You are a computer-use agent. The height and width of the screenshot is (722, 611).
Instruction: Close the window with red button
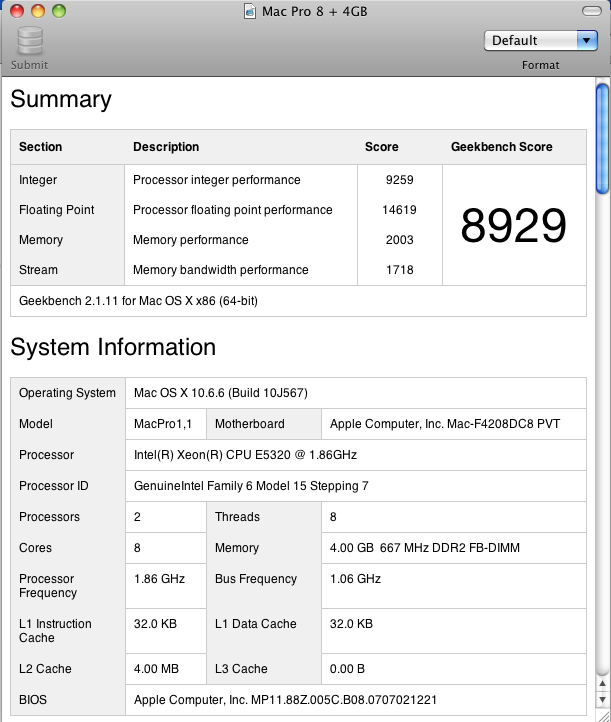click(x=17, y=11)
